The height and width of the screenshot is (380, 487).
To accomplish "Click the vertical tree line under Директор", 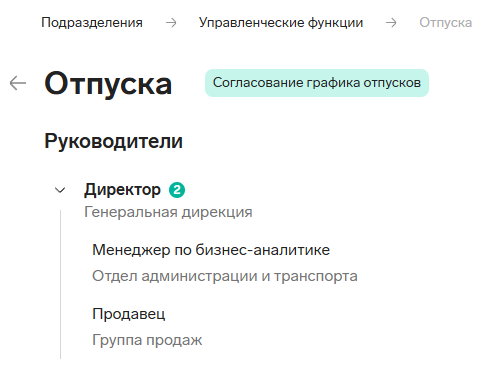I will [61, 284].
